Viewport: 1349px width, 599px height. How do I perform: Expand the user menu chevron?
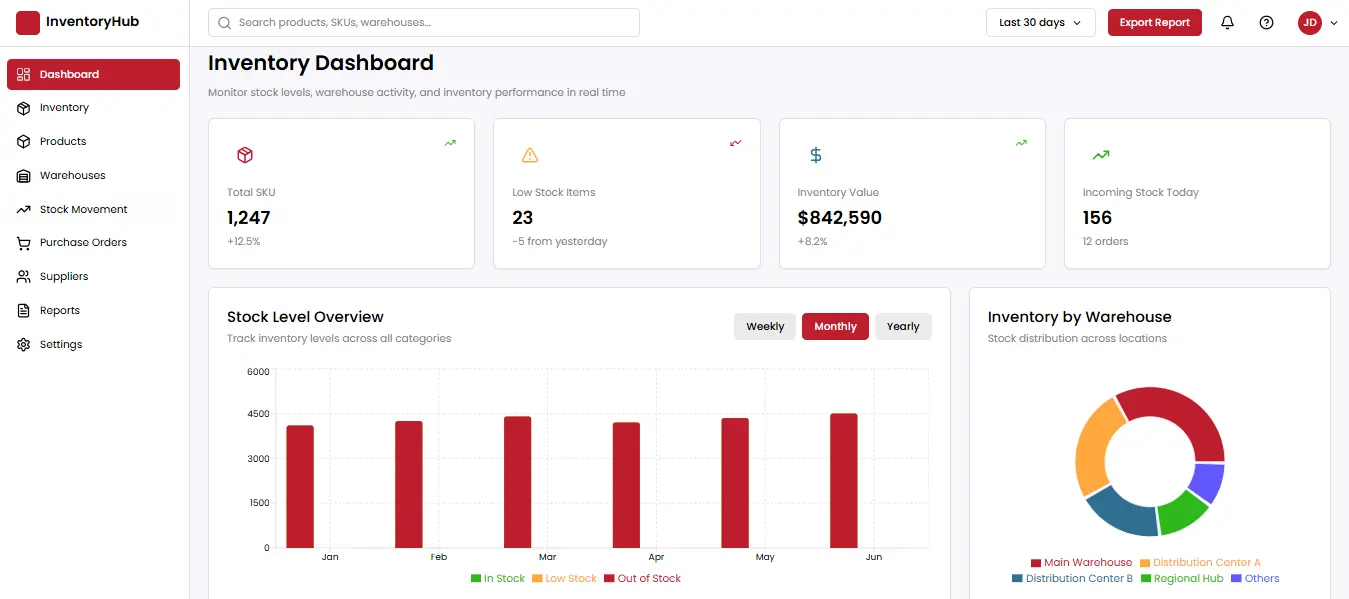(x=1334, y=23)
